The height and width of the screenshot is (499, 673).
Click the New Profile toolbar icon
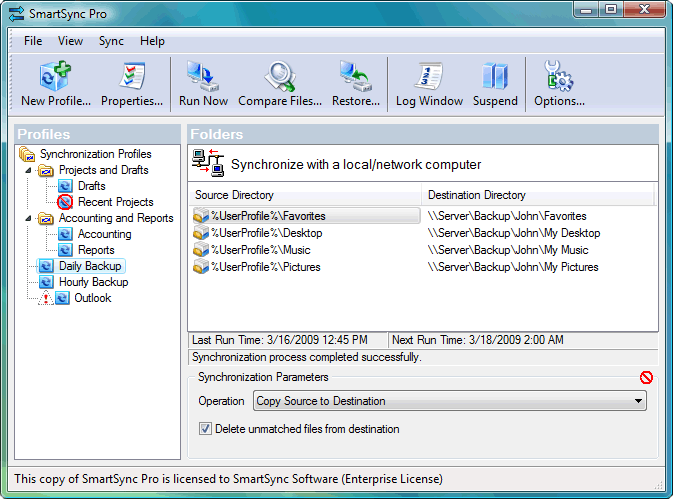55,78
